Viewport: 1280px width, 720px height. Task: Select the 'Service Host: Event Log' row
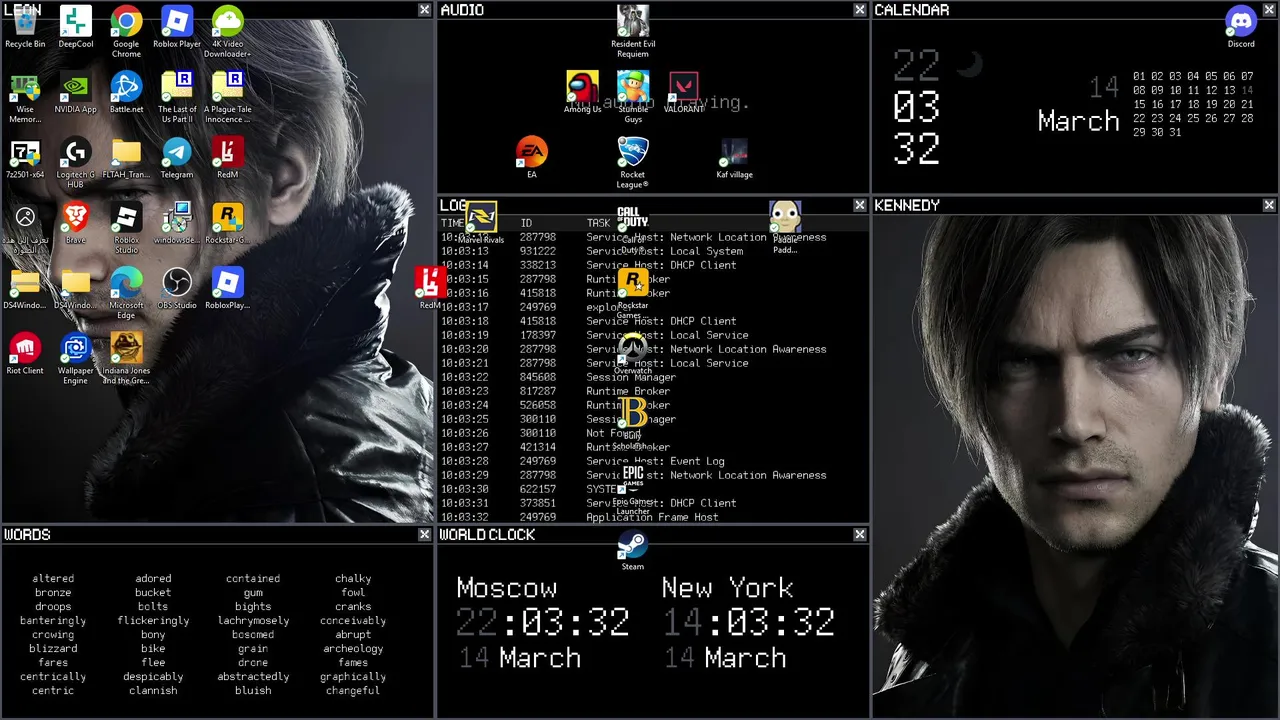(654, 462)
